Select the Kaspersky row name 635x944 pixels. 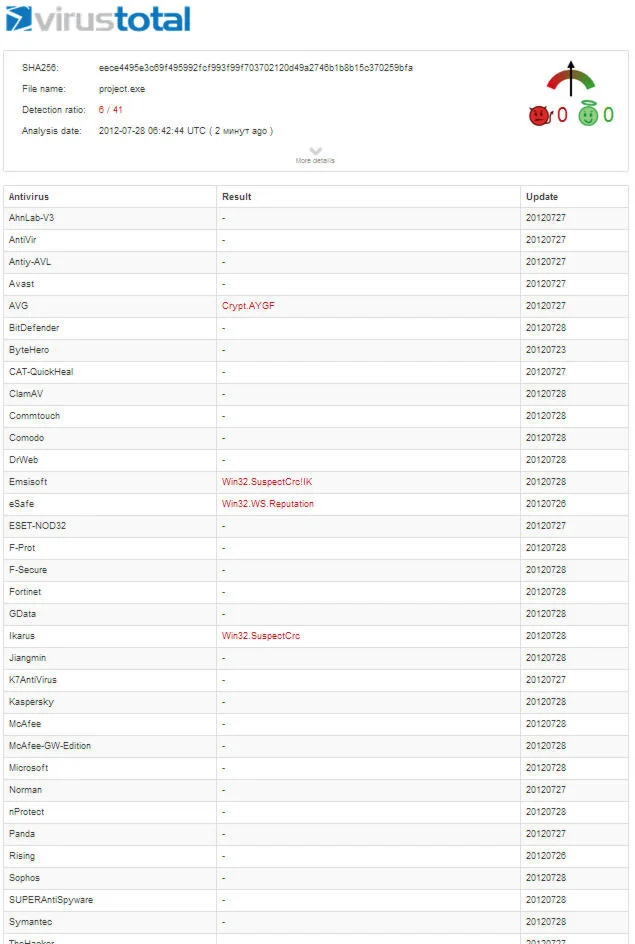[x=30, y=702]
